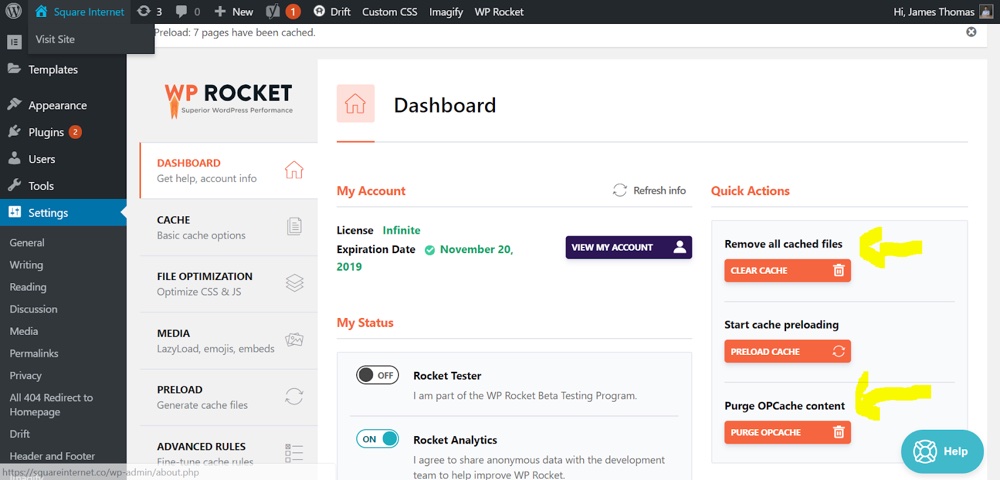
Task: Open Reading settings submenu
Action: (x=28, y=287)
